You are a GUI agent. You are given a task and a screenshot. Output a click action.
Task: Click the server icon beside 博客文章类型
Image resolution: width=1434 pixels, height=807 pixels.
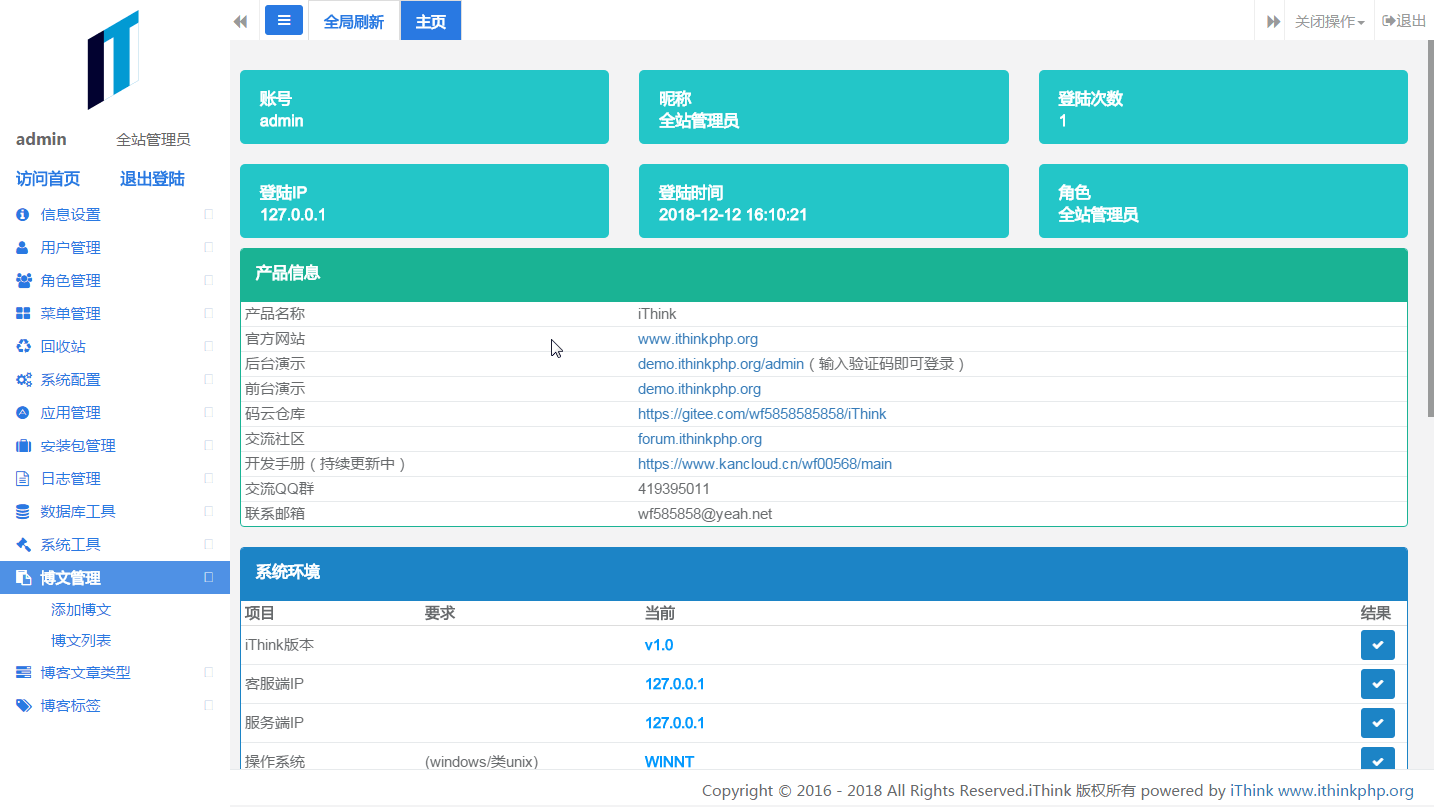tap(23, 673)
